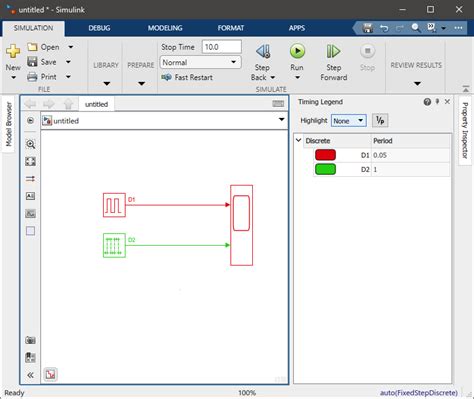Run the simulation

pos(297,51)
